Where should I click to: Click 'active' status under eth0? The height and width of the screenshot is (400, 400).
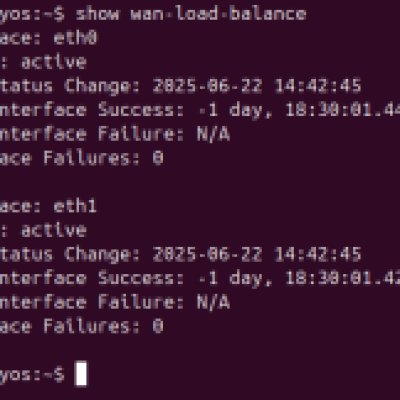(54, 62)
